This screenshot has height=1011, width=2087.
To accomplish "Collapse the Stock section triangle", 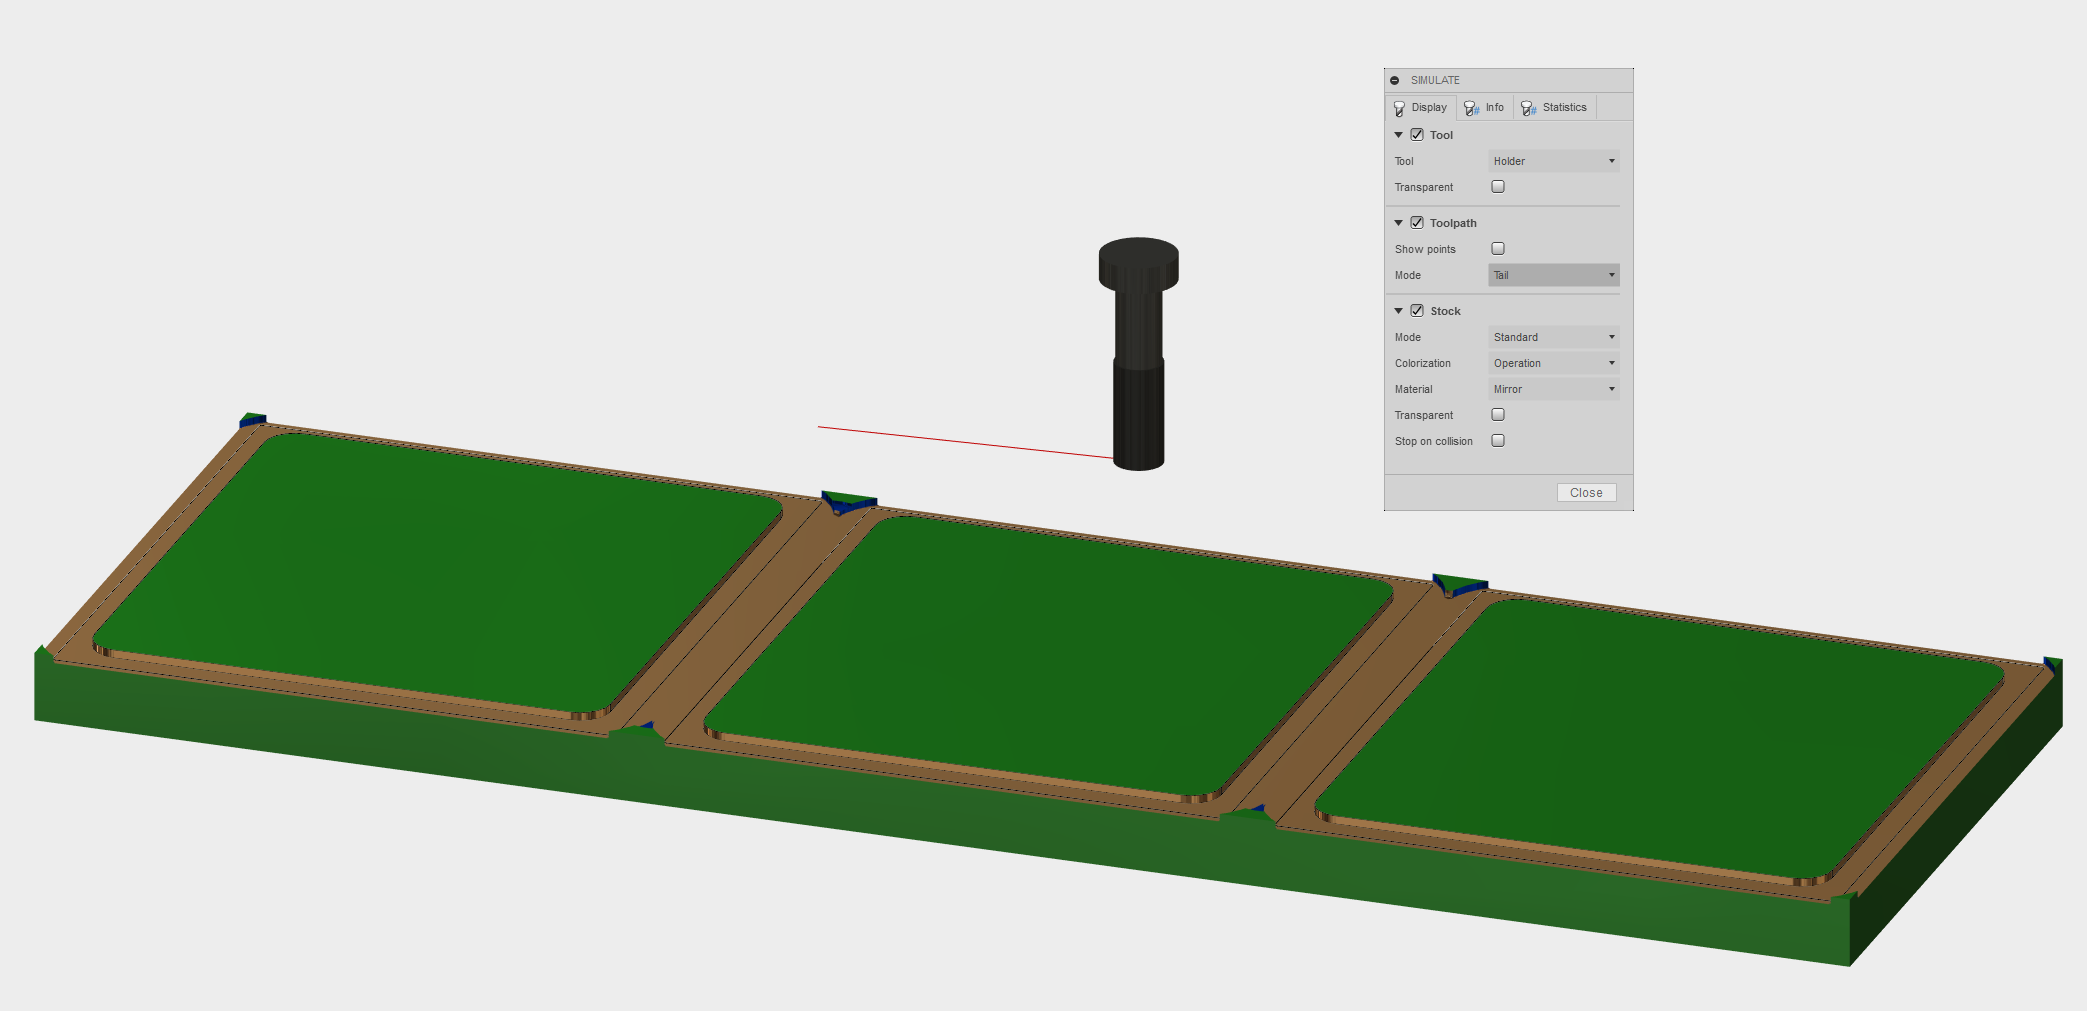I will pos(1398,311).
